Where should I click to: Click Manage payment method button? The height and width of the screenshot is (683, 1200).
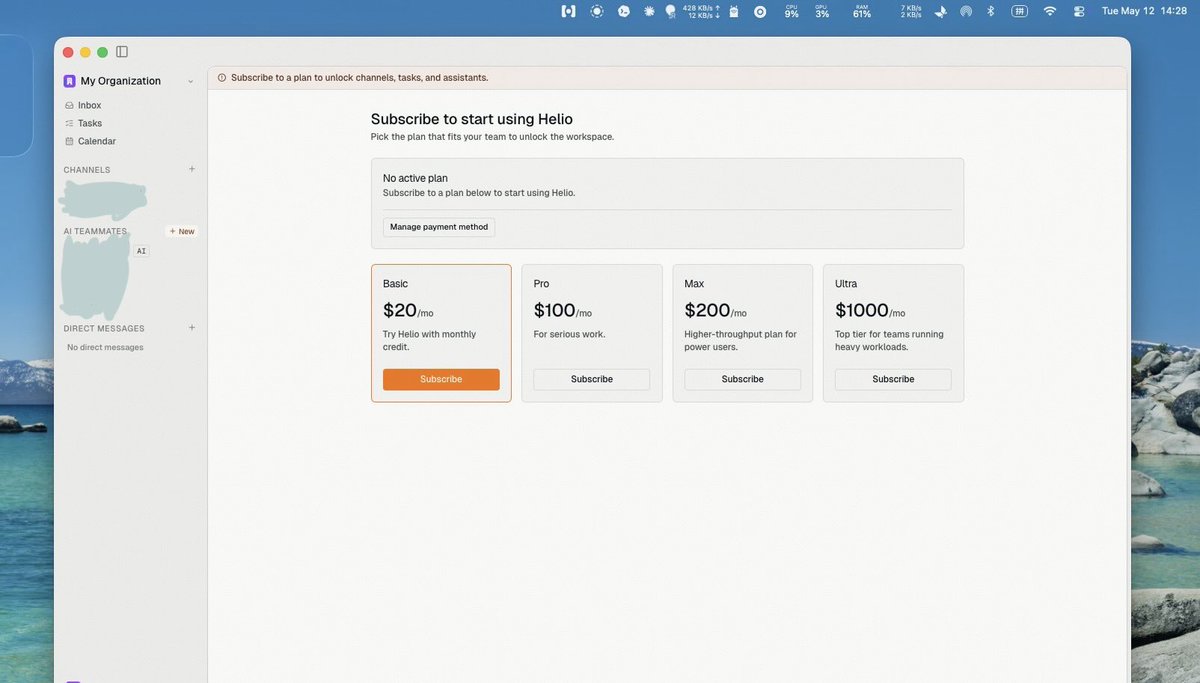click(x=439, y=227)
